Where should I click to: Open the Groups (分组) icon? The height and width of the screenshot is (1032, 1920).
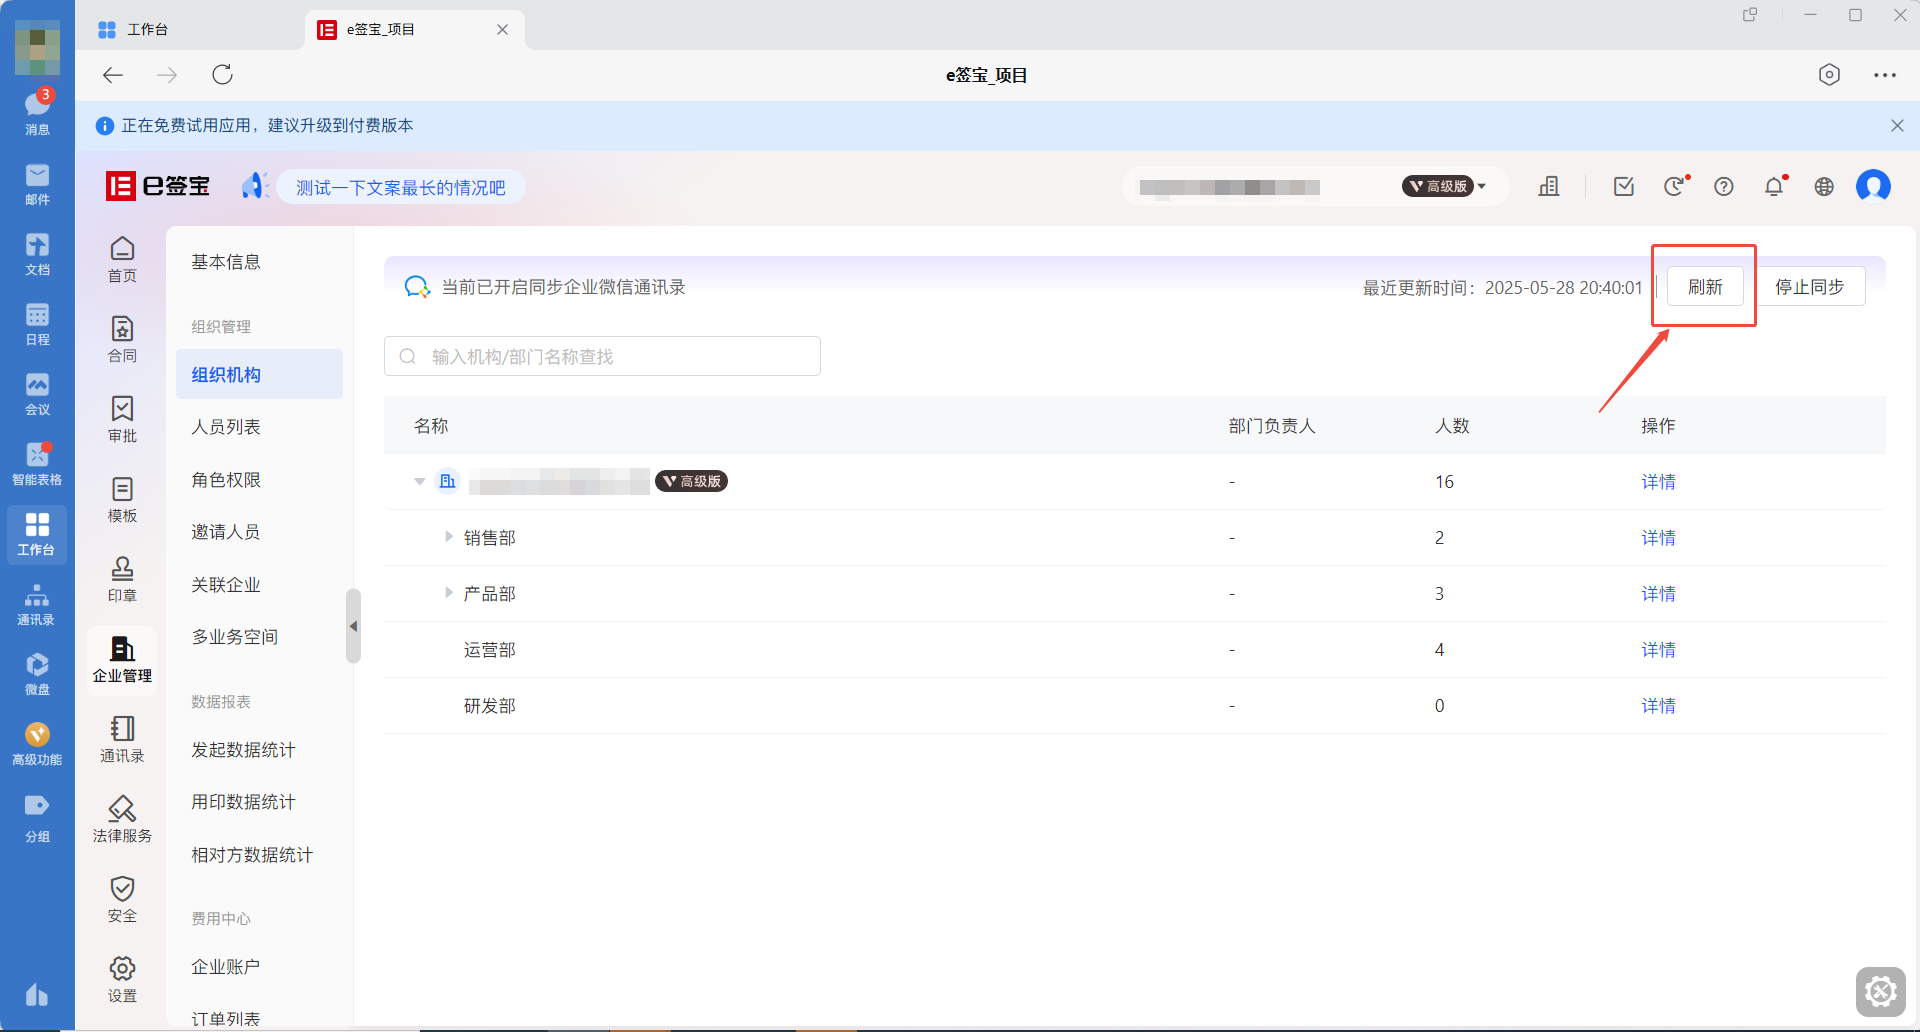pos(37,818)
